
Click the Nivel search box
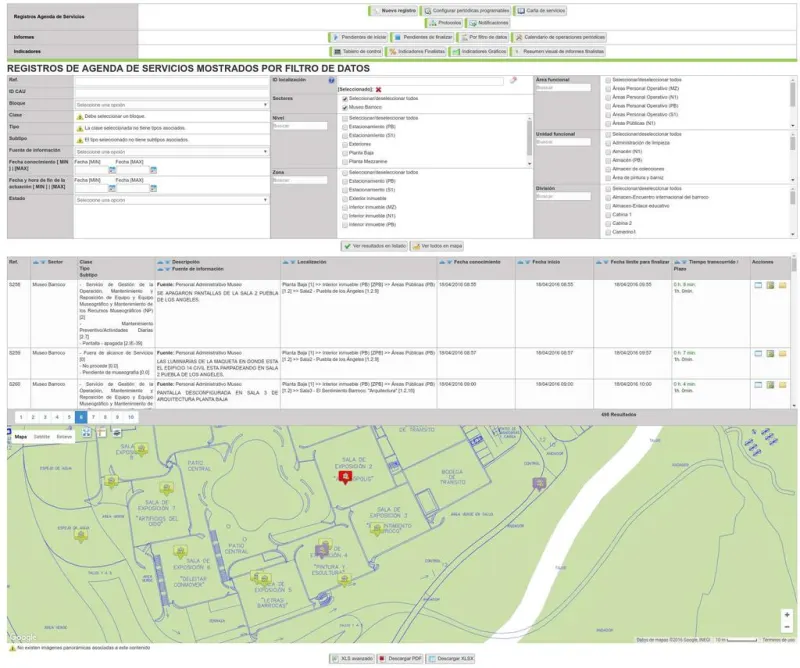click(299, 126)
